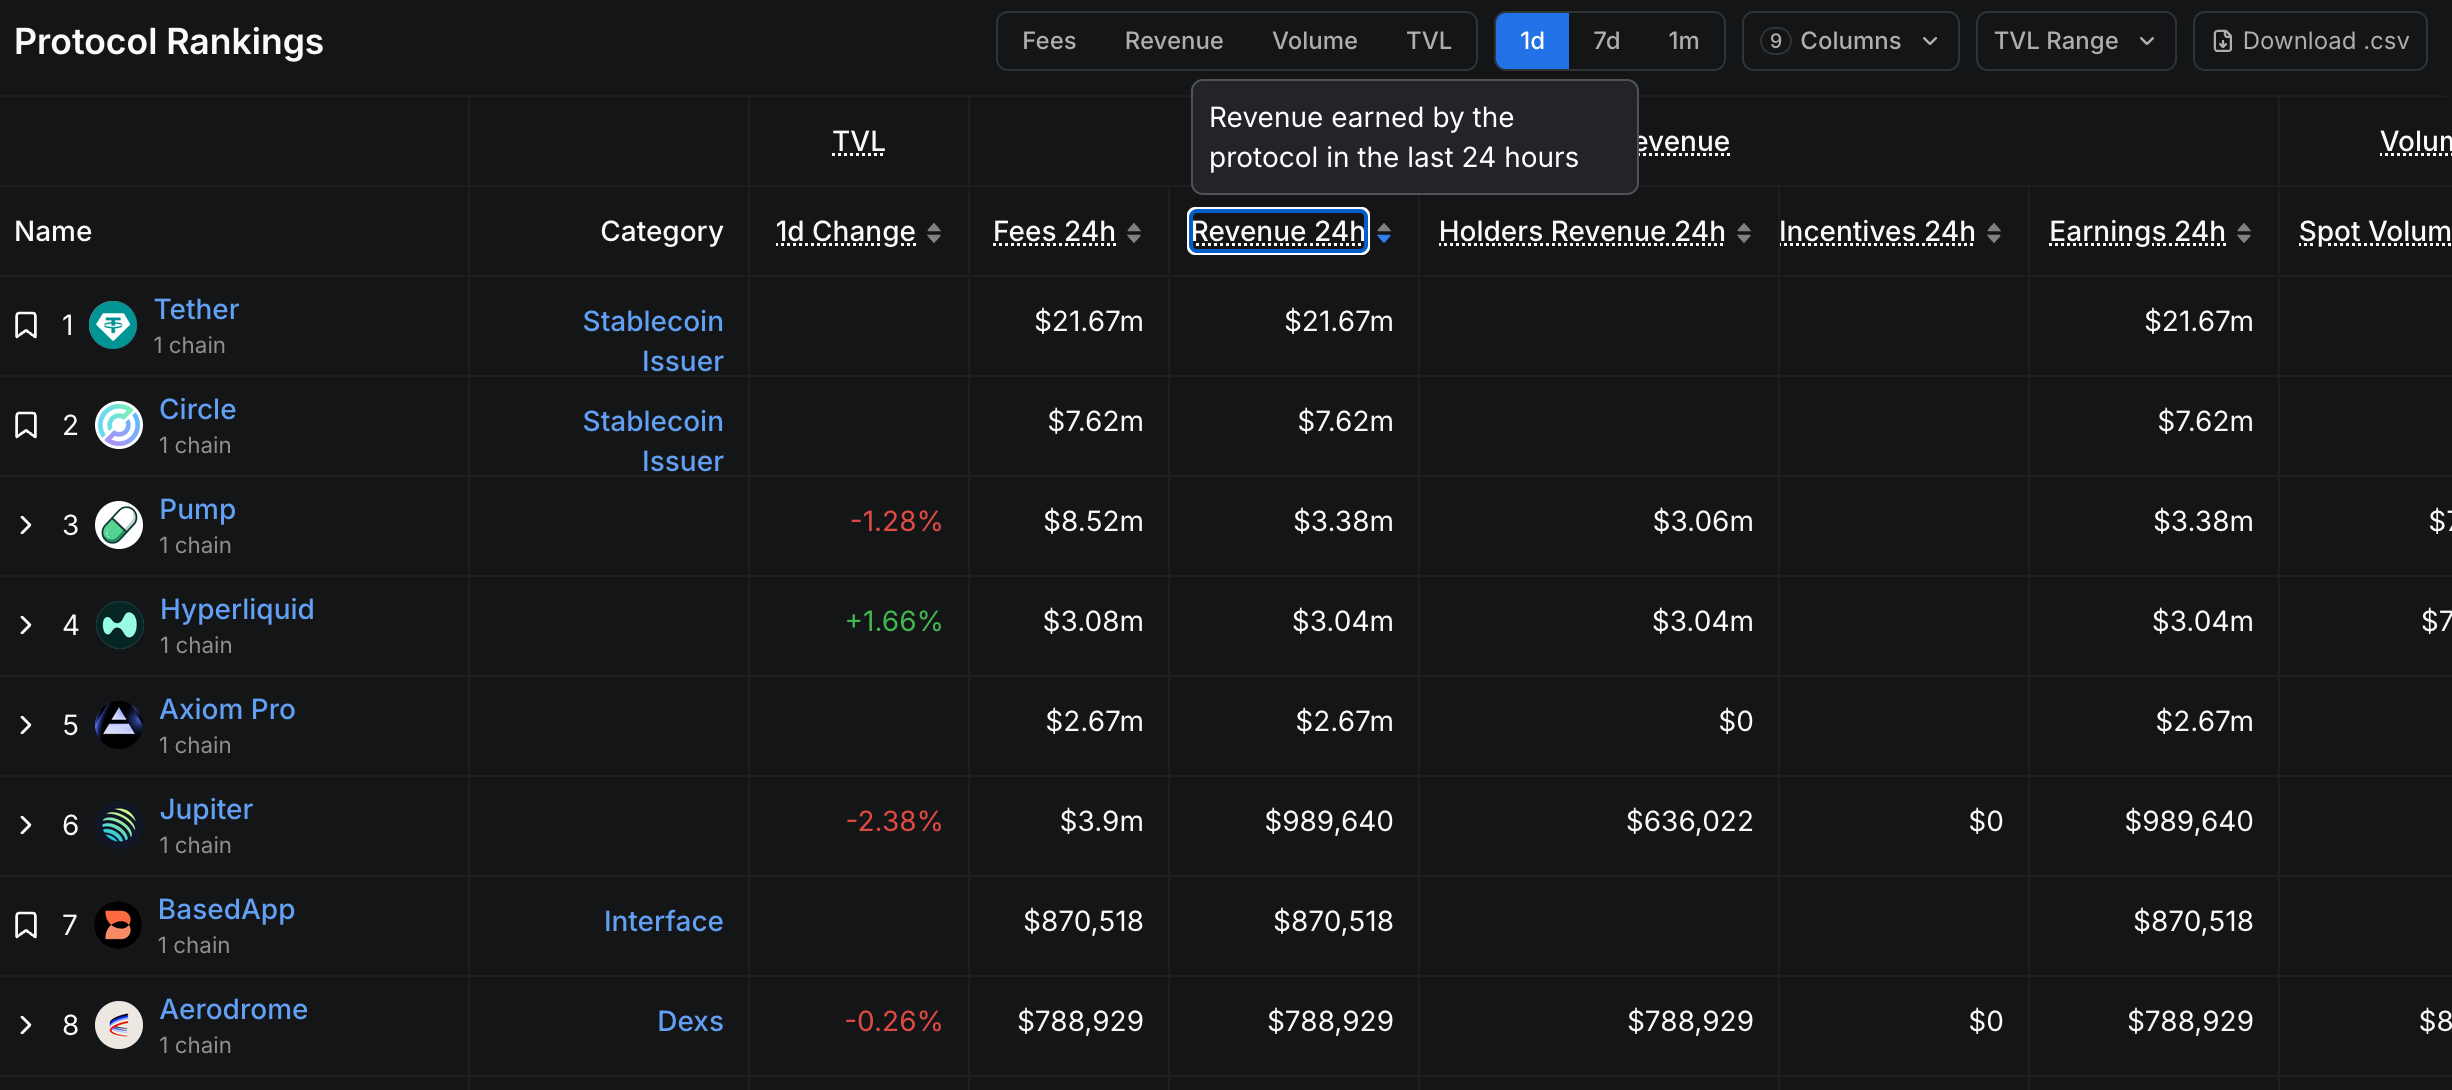Click the Pump pill logo icon
2452x1090 pixels.
[x=119, y=525]
